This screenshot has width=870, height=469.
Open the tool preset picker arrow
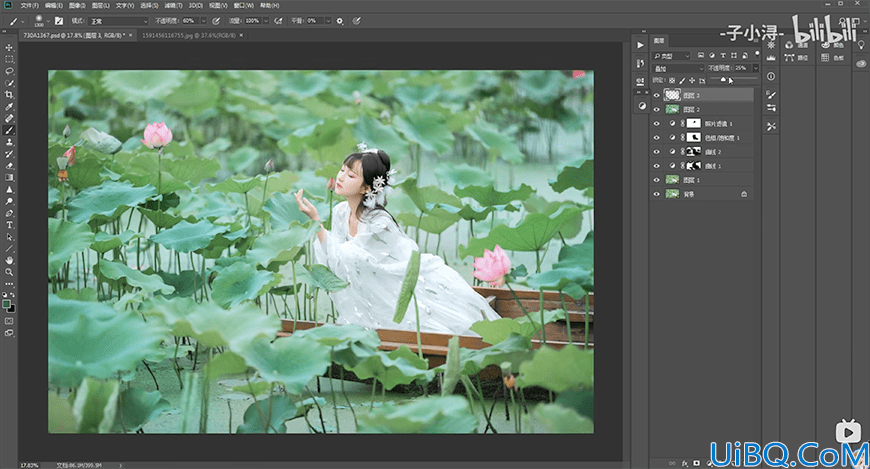[x=22, y=21]
